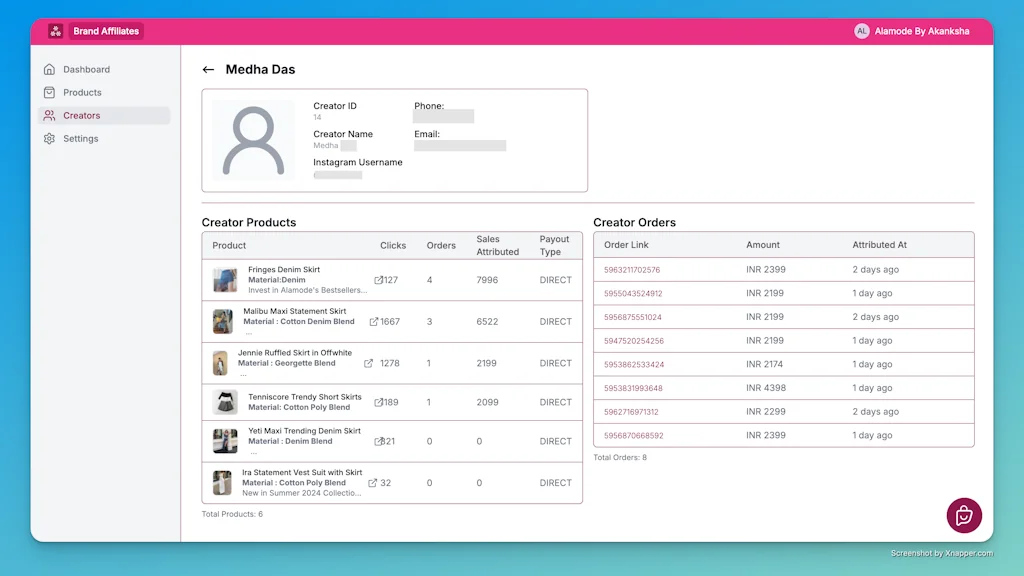Open external link icon for Tenniscore Trendy Short Skirts
Image resolution: width=1024 pixels, height=576 pixels.
(378, 403)
